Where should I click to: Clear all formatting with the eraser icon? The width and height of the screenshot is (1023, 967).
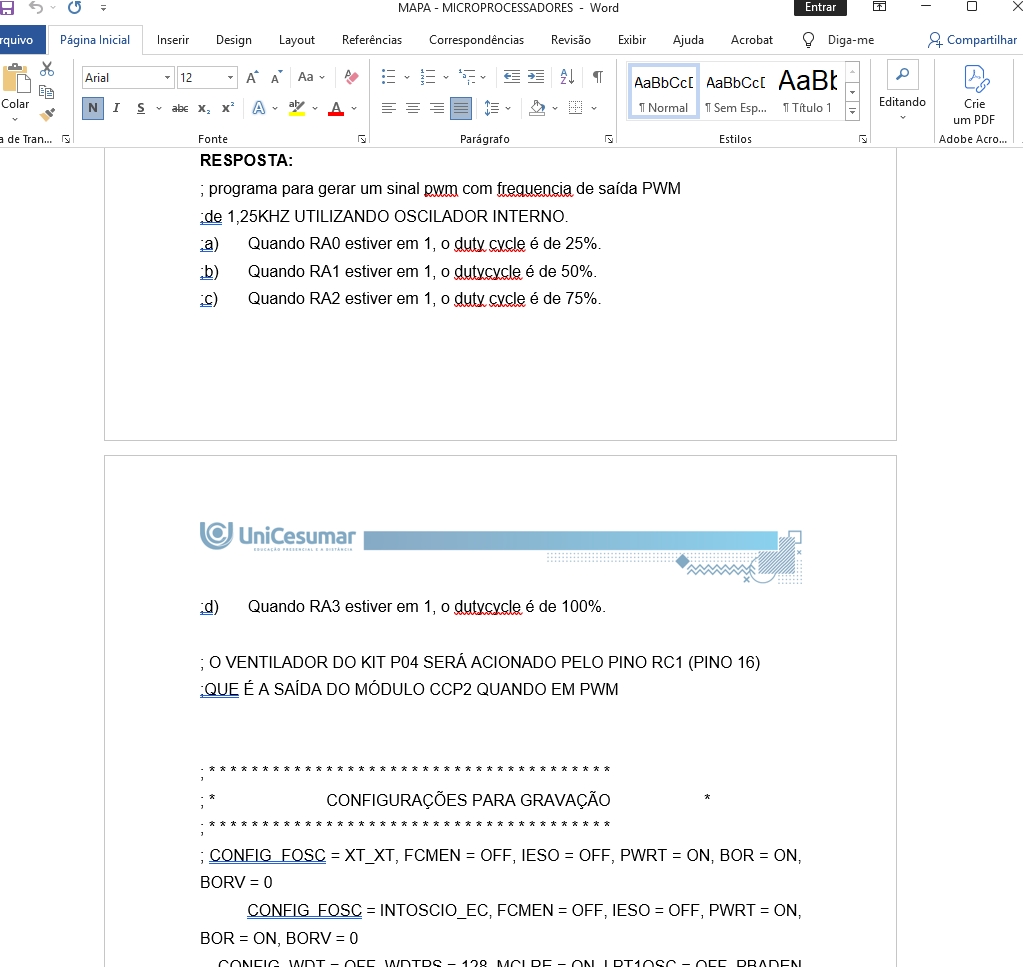(351, 77)
